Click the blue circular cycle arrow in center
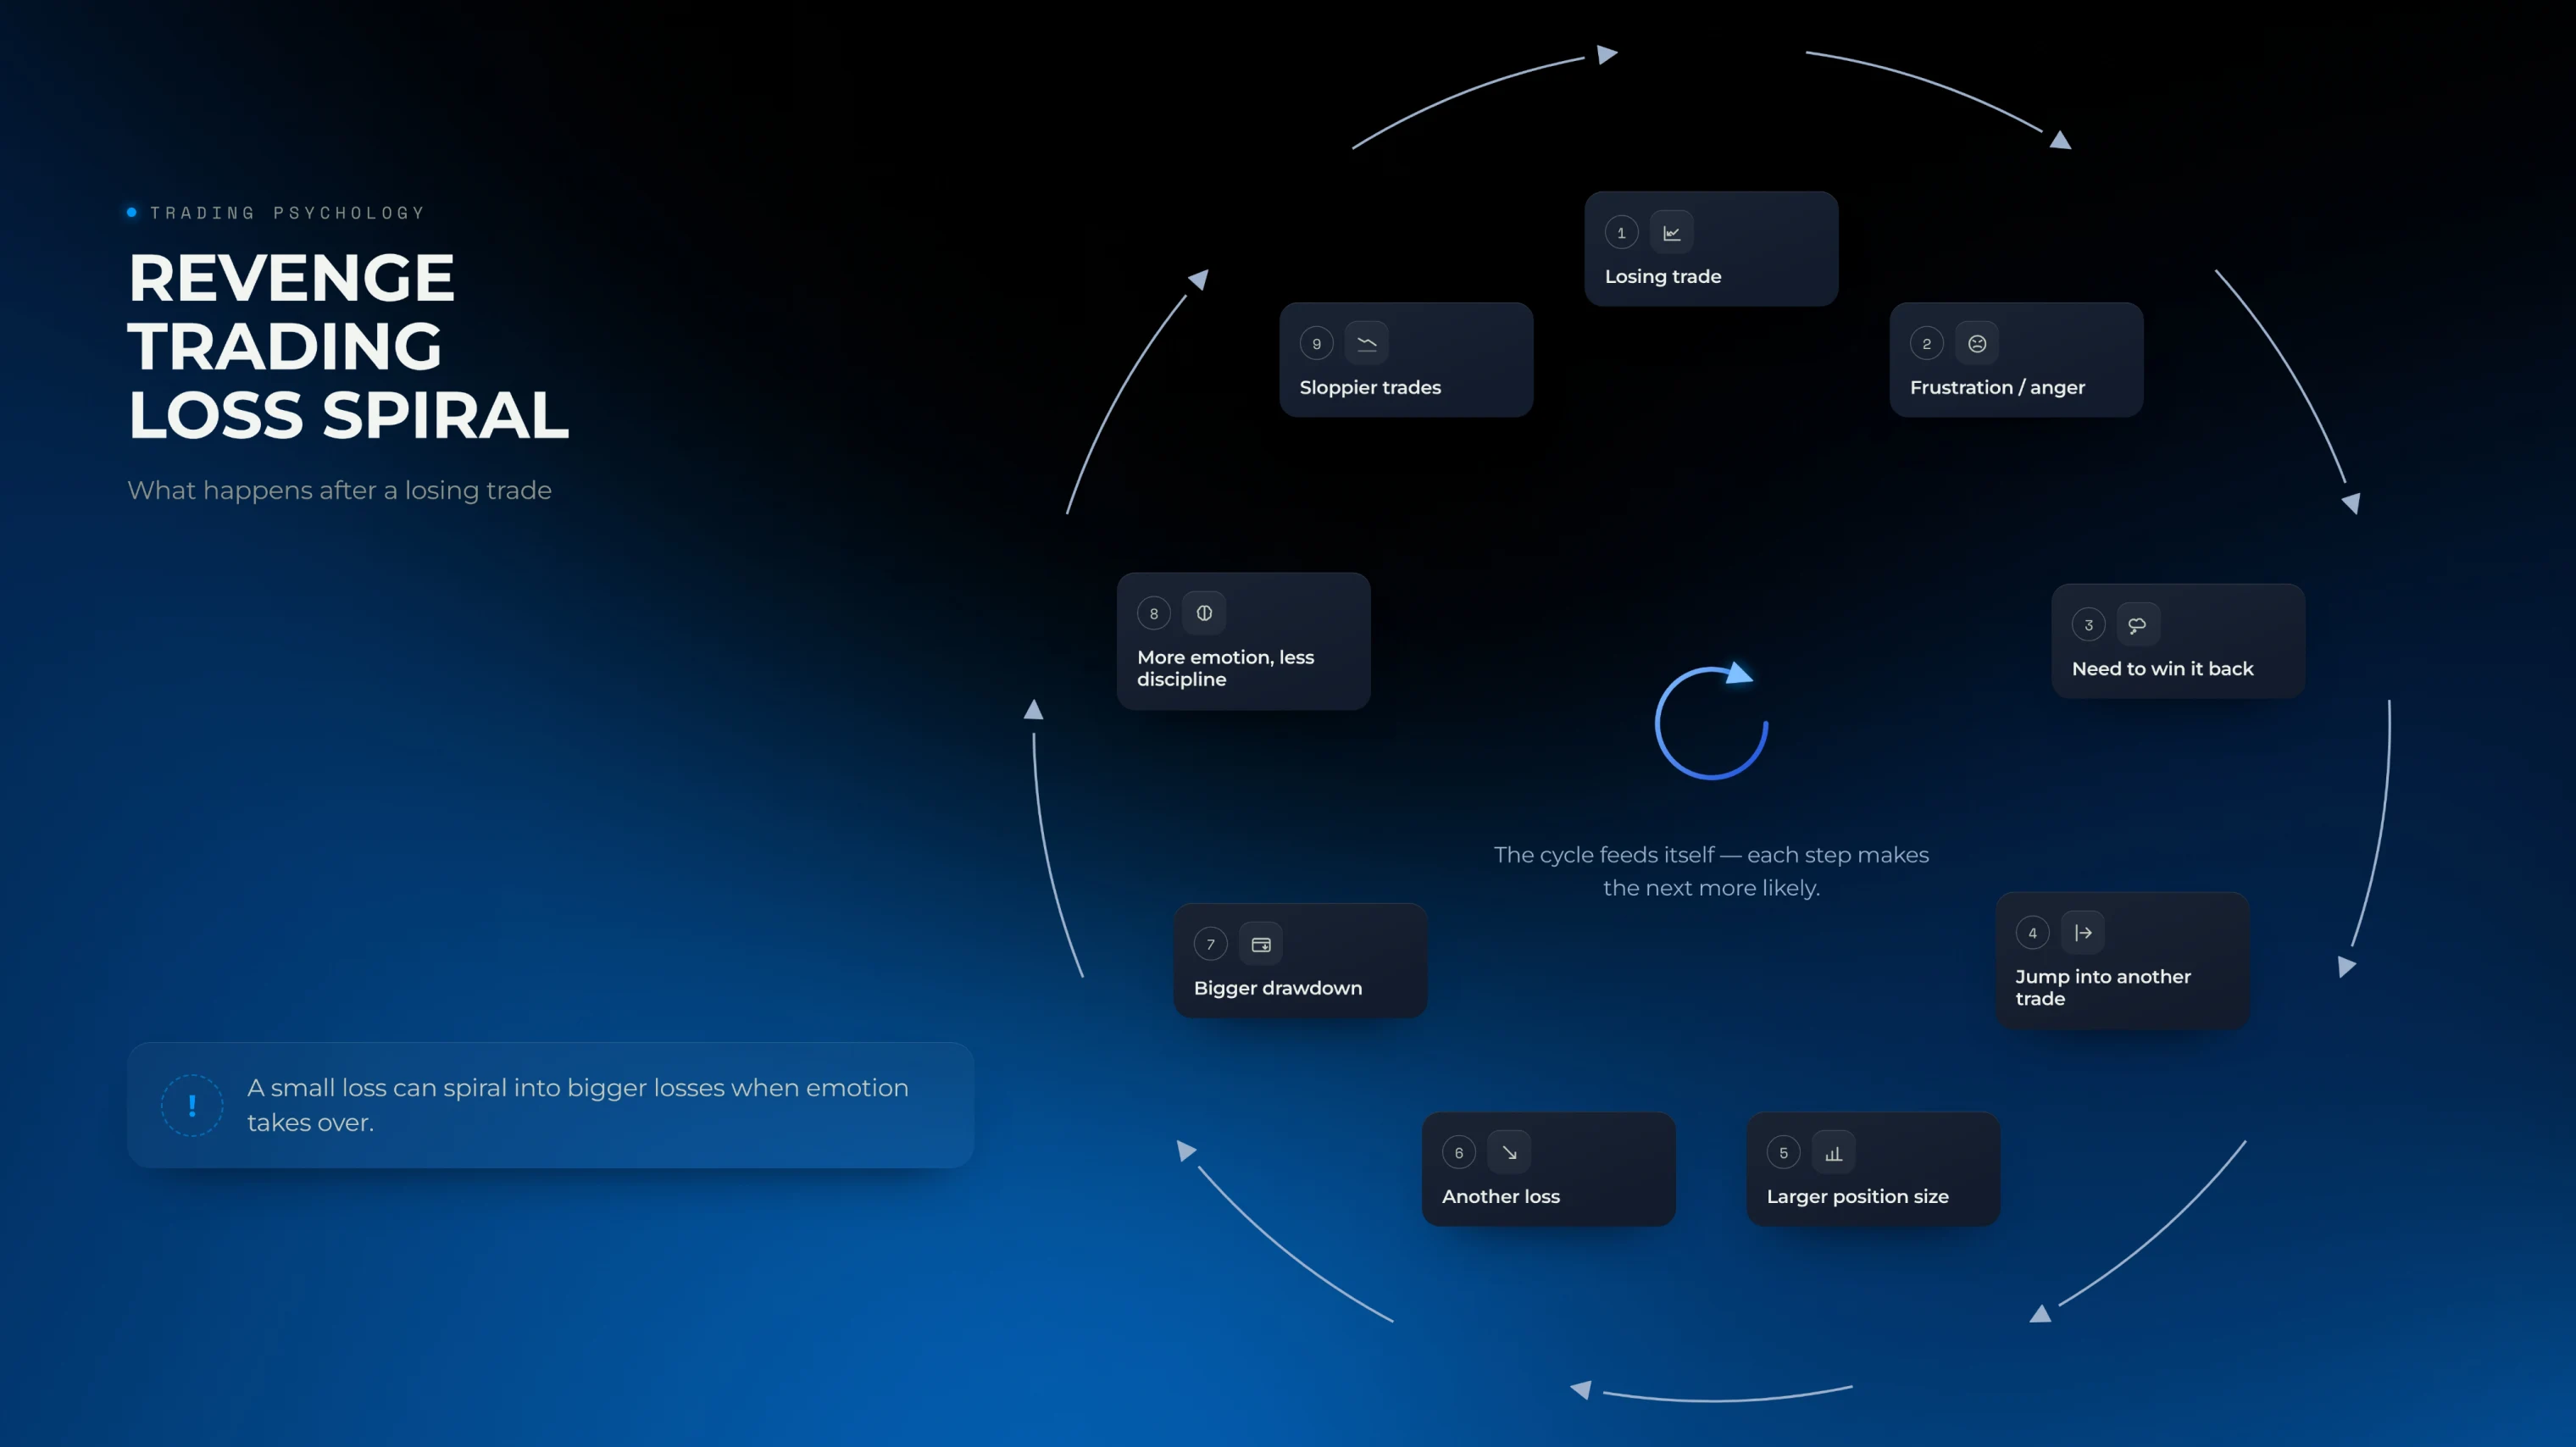The image size is (2576, 1447). 1711,721
